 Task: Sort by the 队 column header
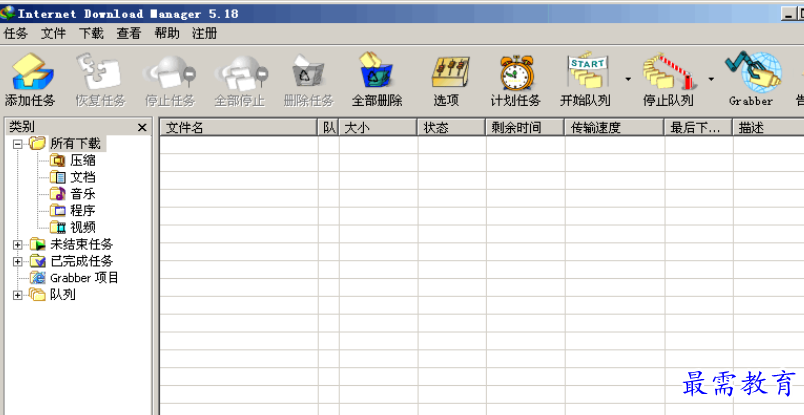tap(329, 128)
